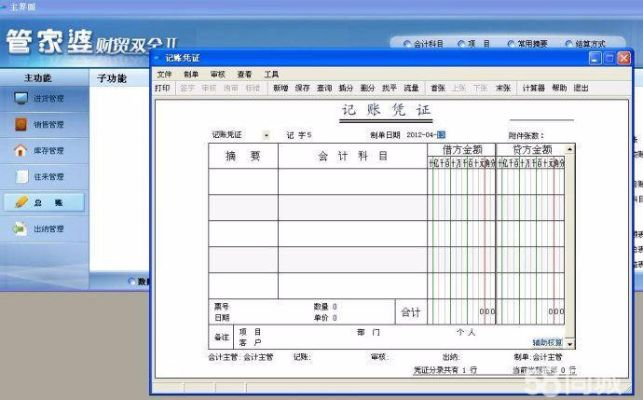Screen dimensions: 643x400
Task: Open the 出纳管理 module icon
Action: click(20, 229)
